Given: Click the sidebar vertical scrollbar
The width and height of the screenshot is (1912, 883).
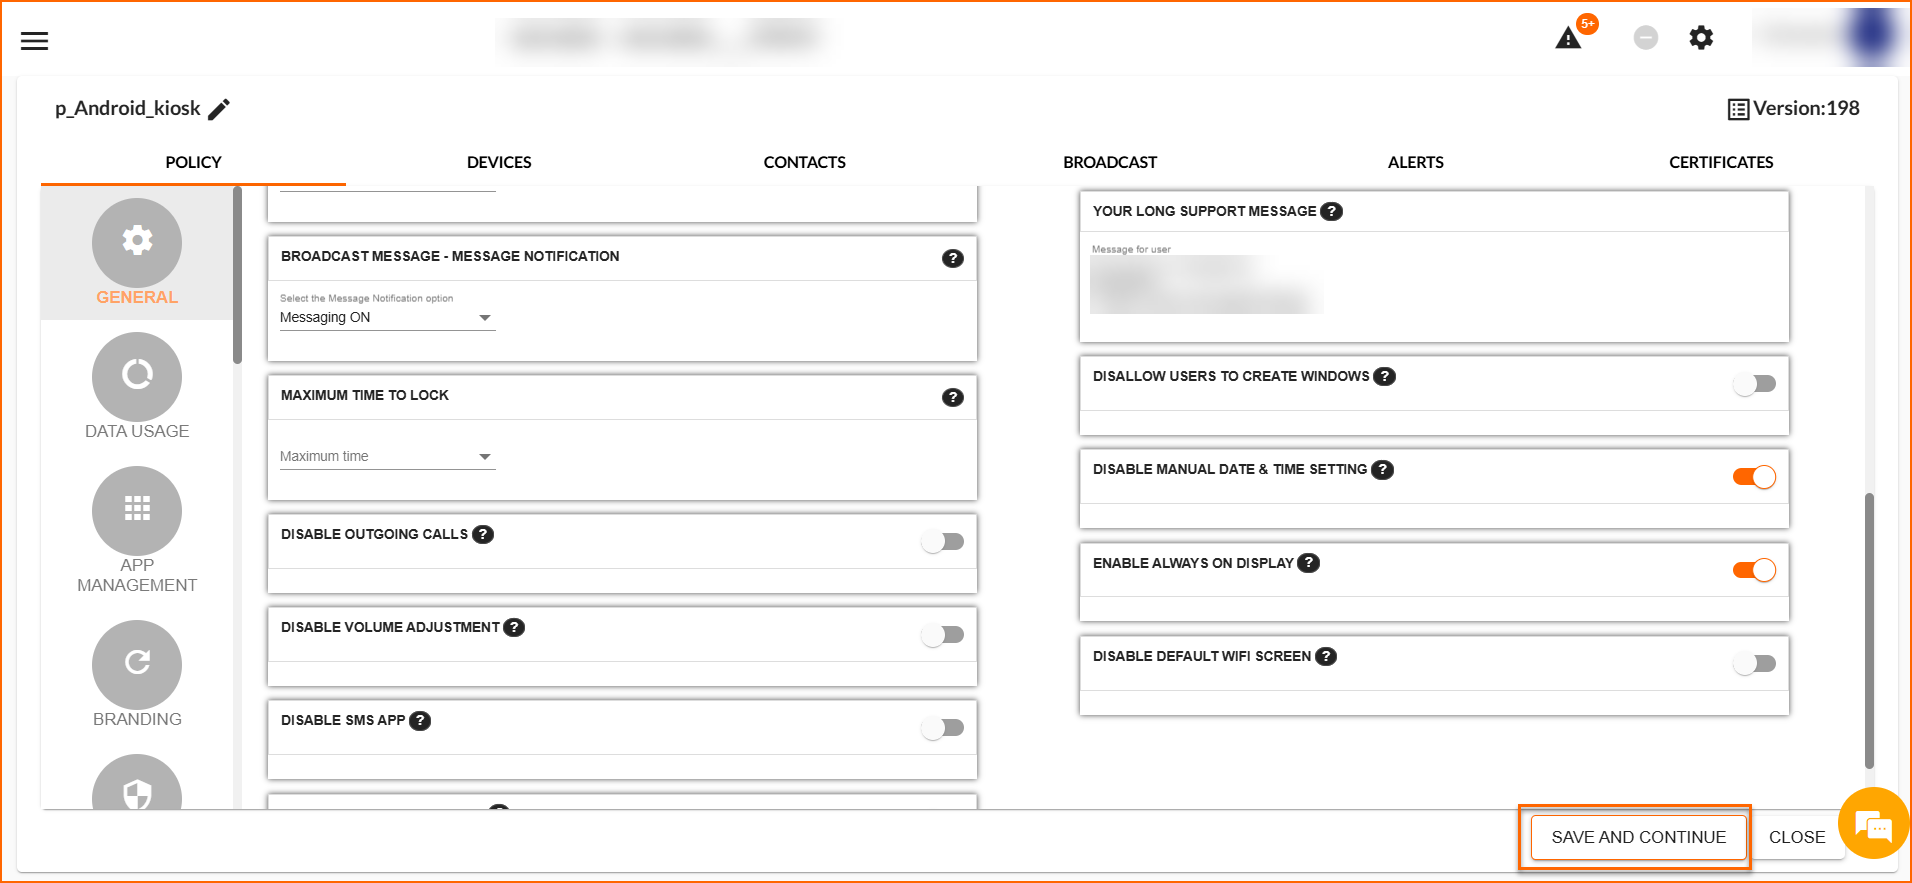Looking at the screenshot, I should pos(237,275).
